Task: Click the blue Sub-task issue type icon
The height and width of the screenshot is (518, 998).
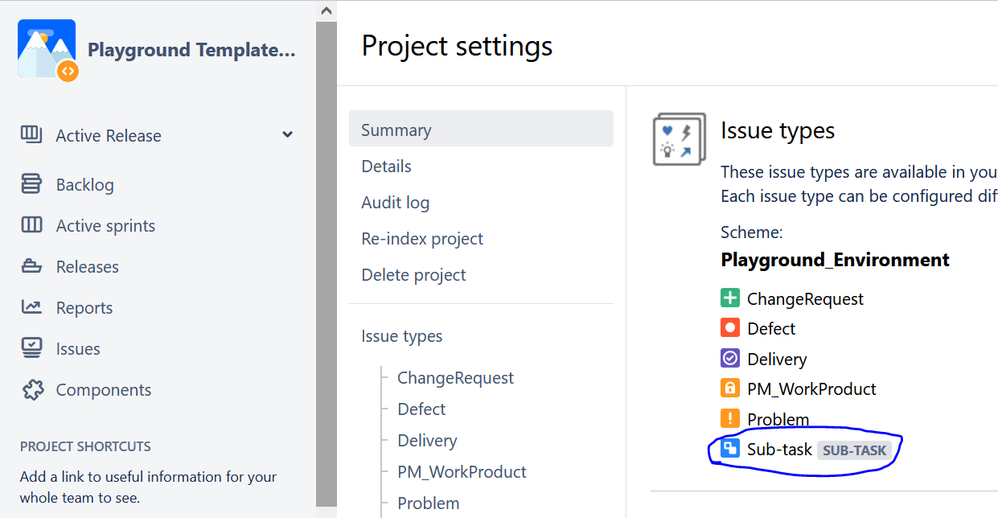Action: pyautogui.click(x=730, y=449)
